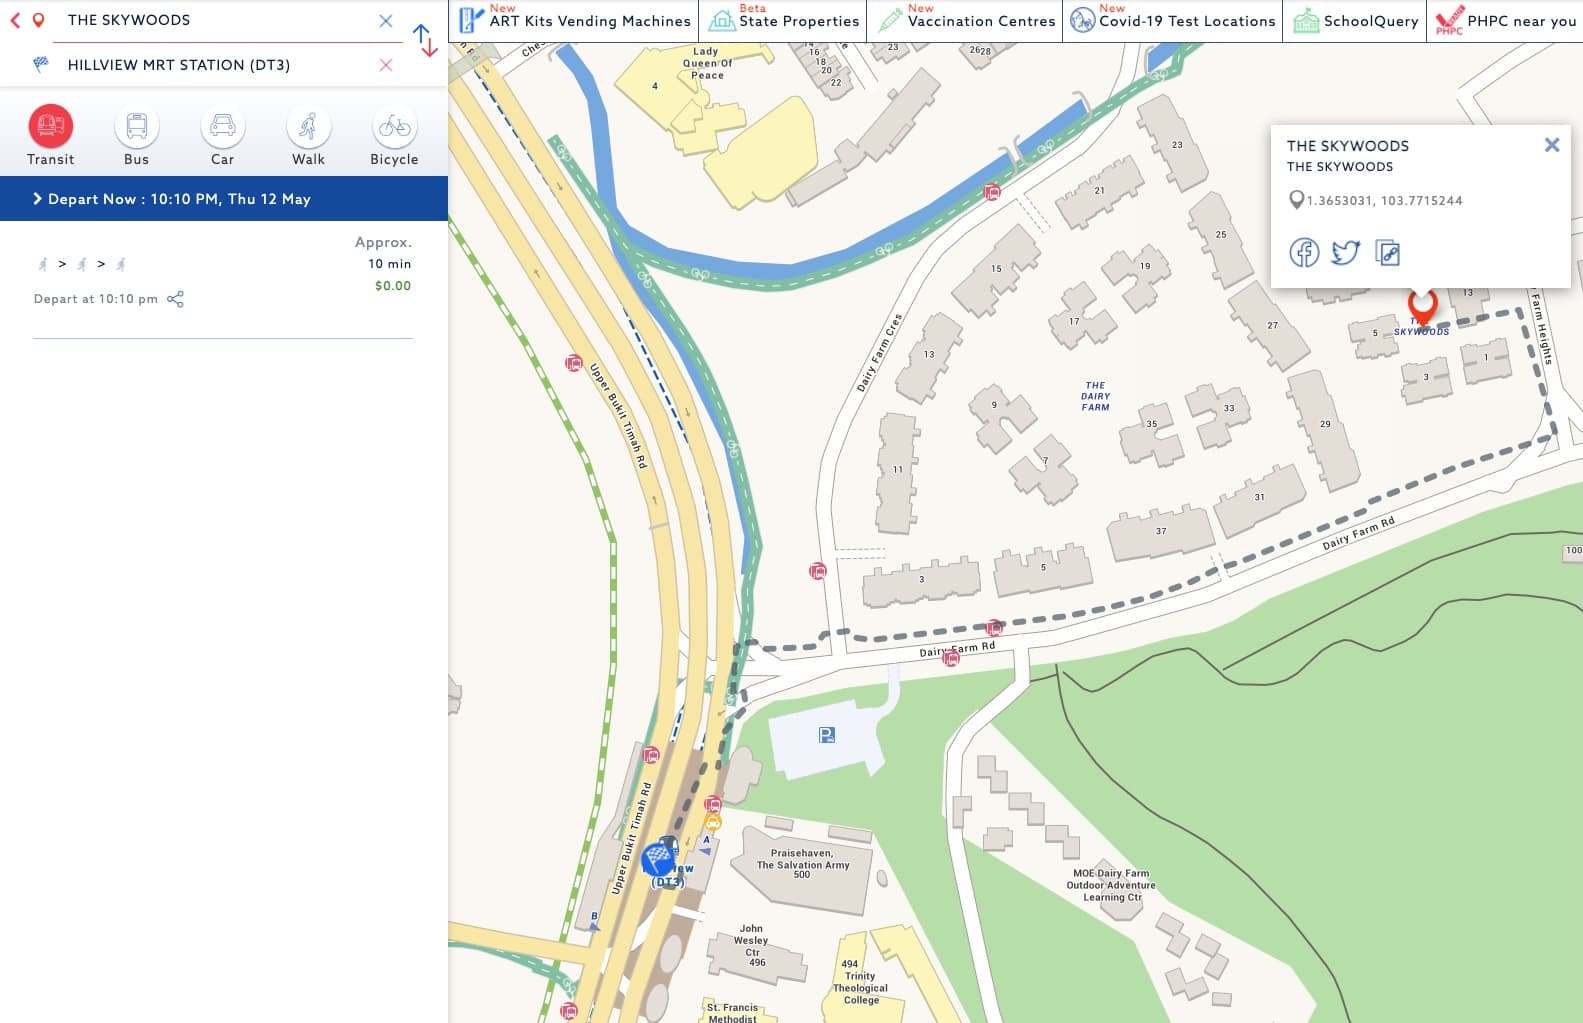The height and width of the screenshot is (1023, 1583).
Task: Open Covid-19 Test Locations layer
Action: [x=1172, y=20]
